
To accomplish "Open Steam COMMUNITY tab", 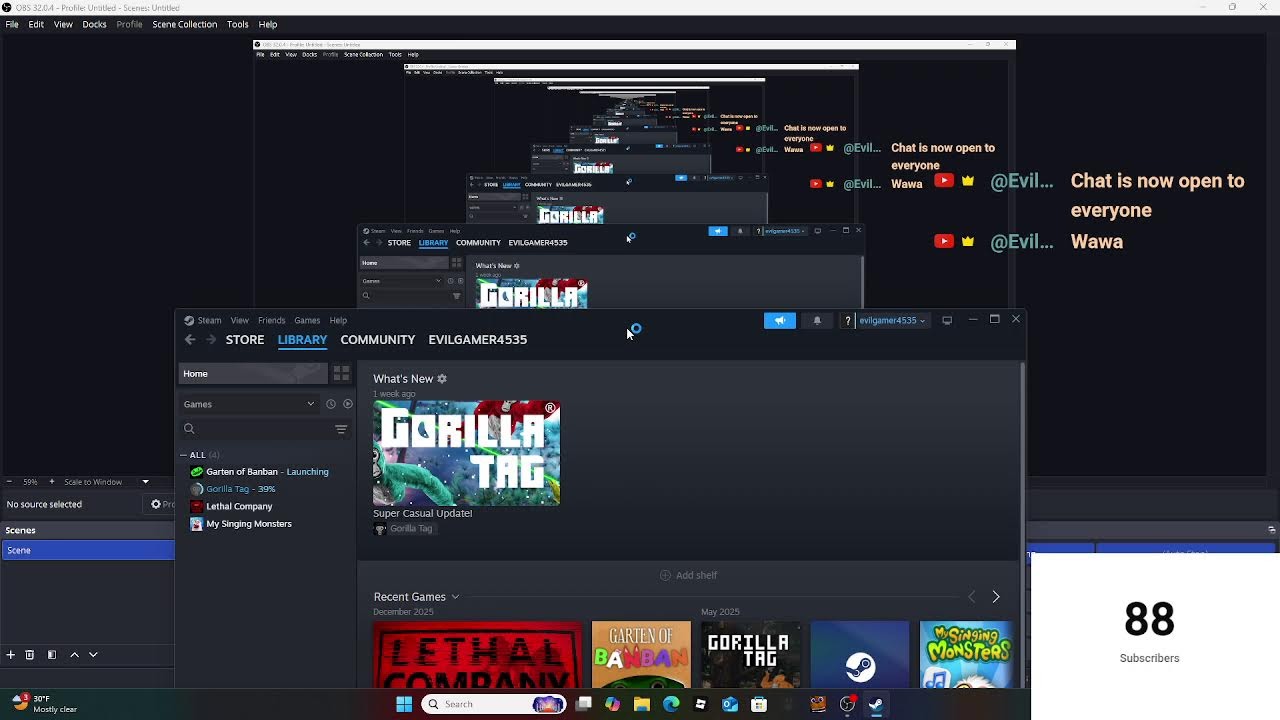I will point(377,340).
